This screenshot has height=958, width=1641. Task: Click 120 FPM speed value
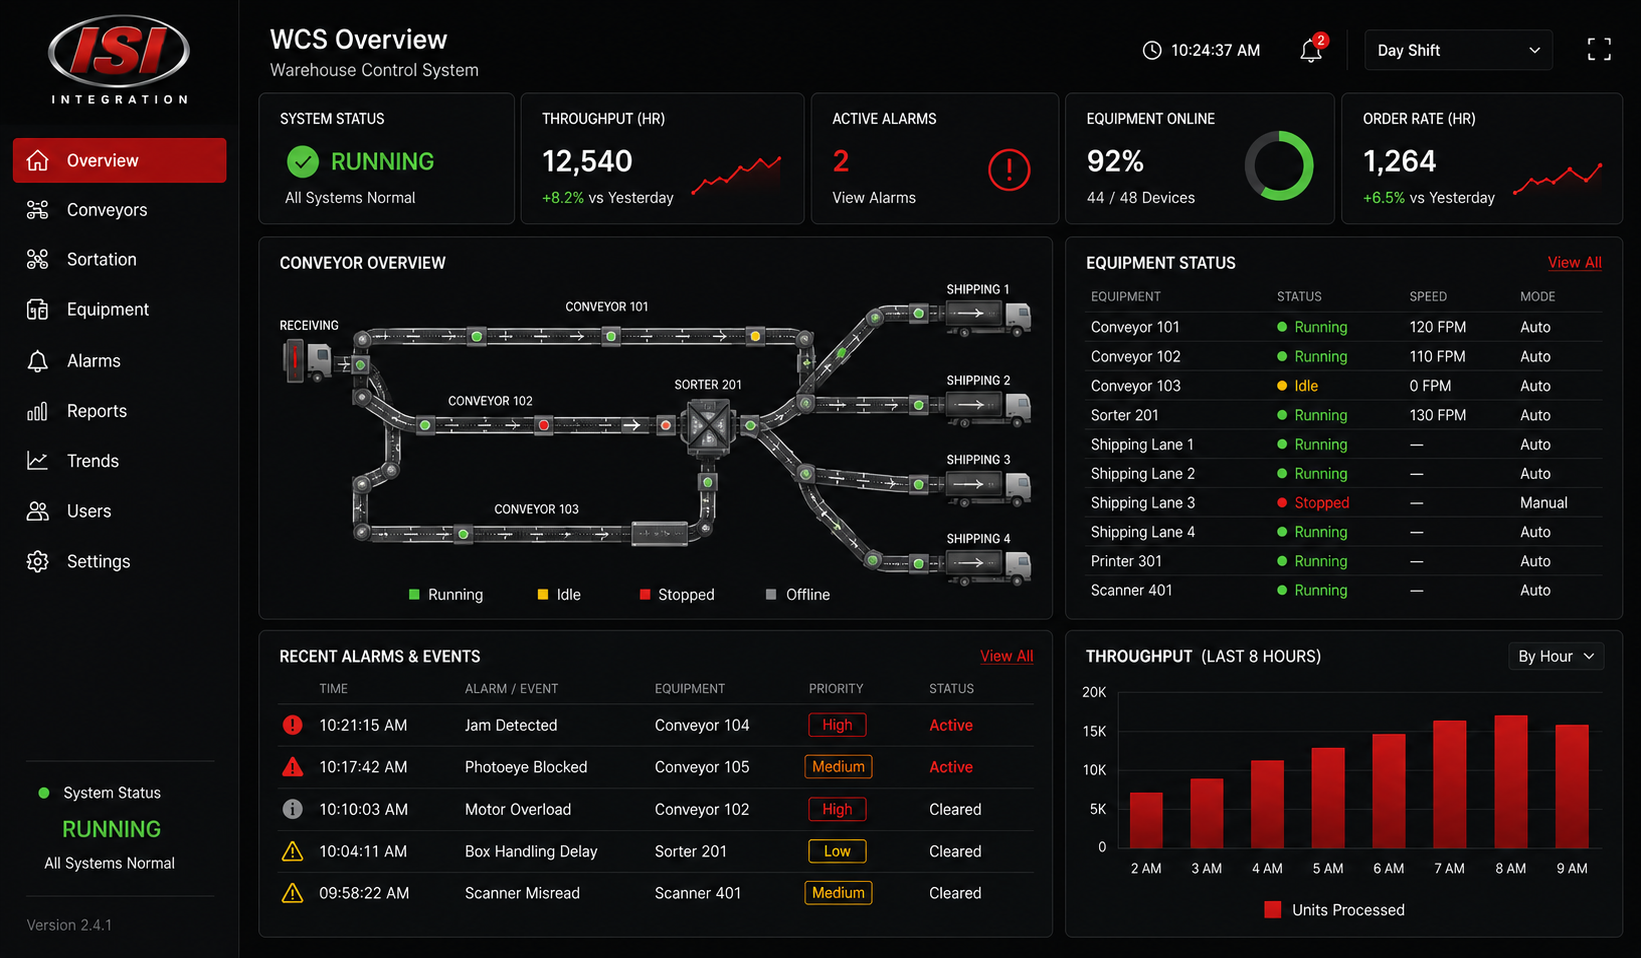(x=1437, y=327)
